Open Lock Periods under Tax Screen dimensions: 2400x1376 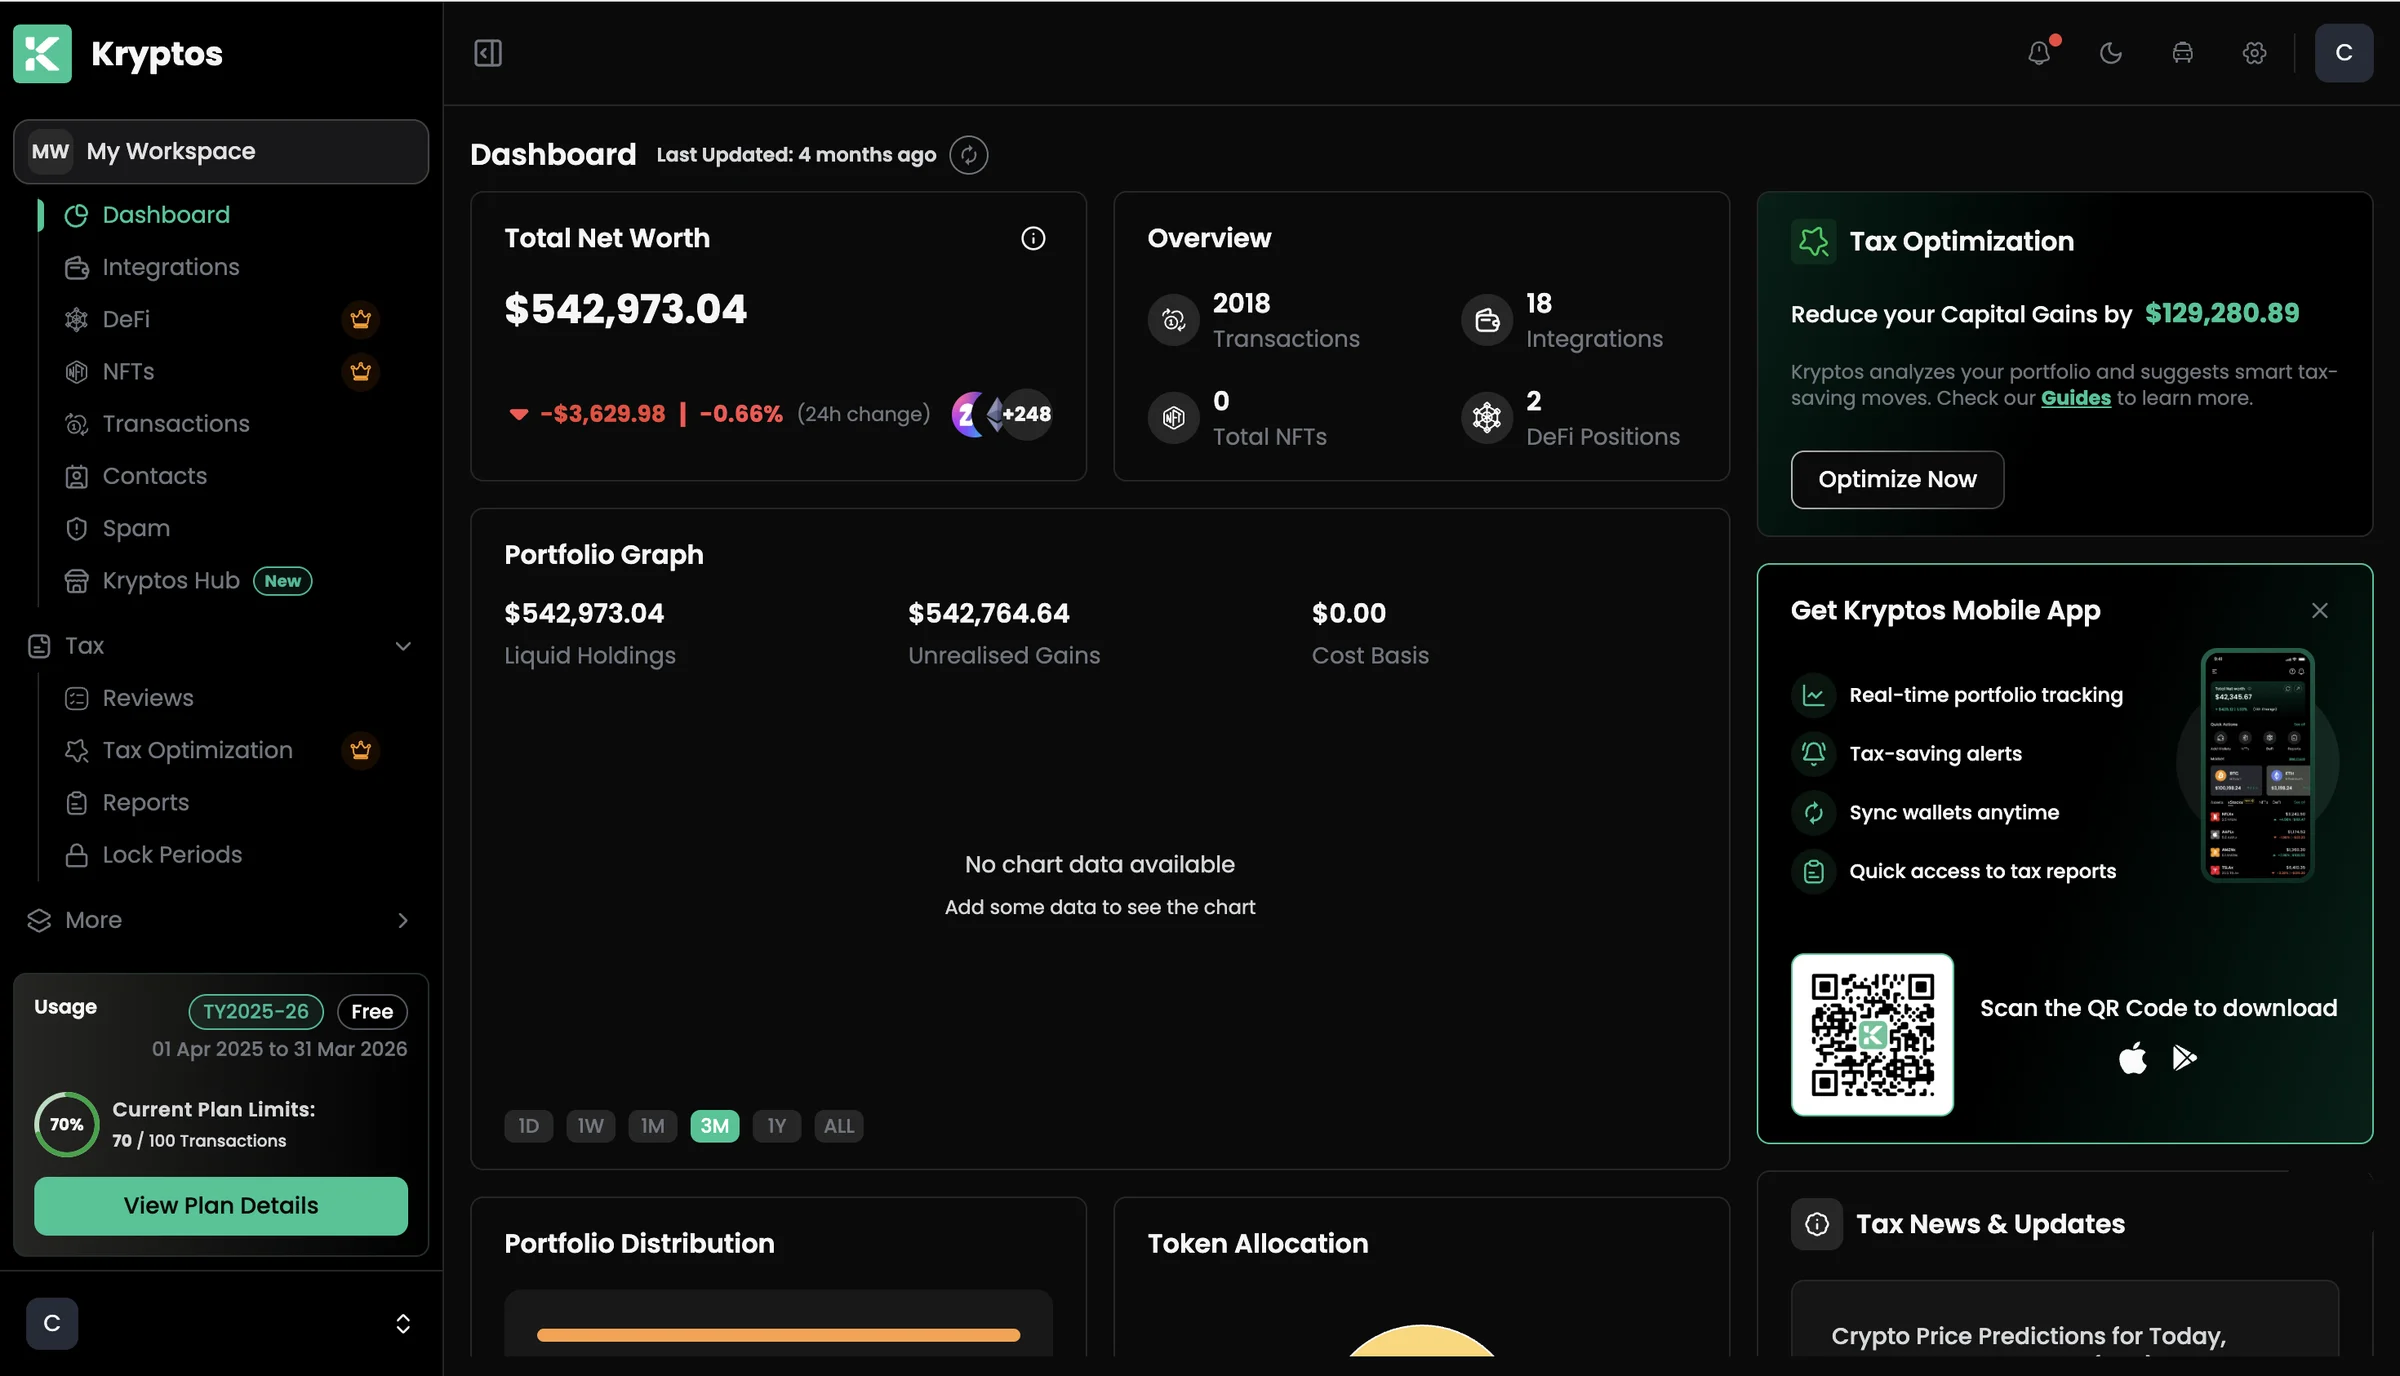(172, 855)
